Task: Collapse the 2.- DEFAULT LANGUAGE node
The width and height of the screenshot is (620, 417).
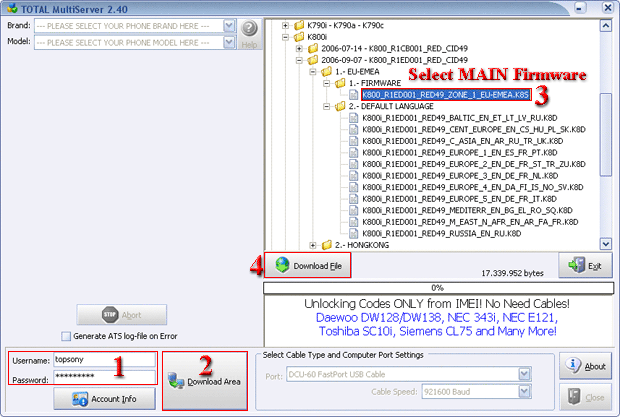Action: click(x=327, y=106)
